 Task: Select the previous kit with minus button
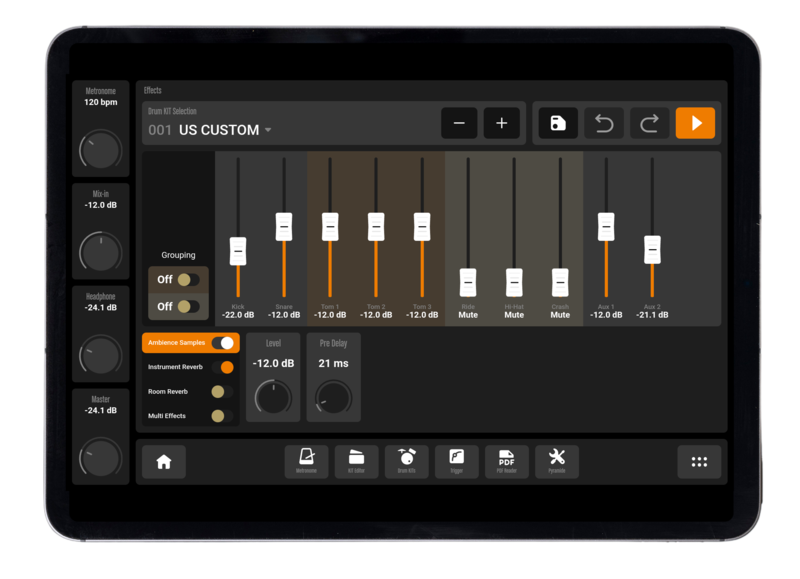(x=459, y=123)
